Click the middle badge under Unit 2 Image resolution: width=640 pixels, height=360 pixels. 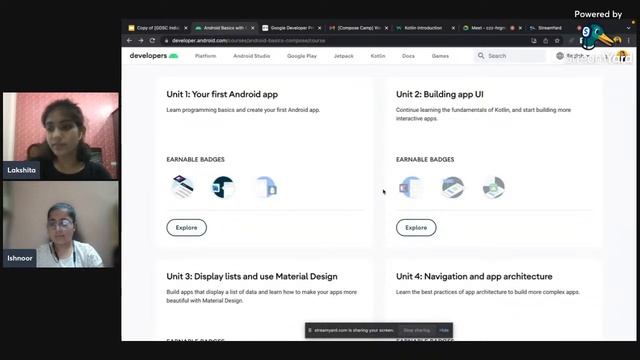pyautogui.click(x=453, y=187)
